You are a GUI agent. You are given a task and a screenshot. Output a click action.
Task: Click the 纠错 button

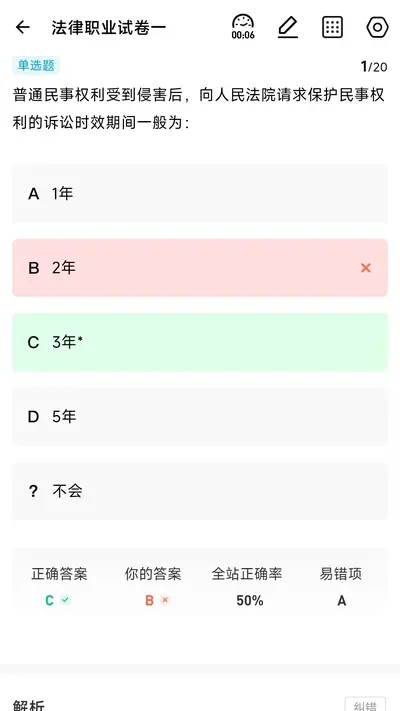click(x=365, y=705)
